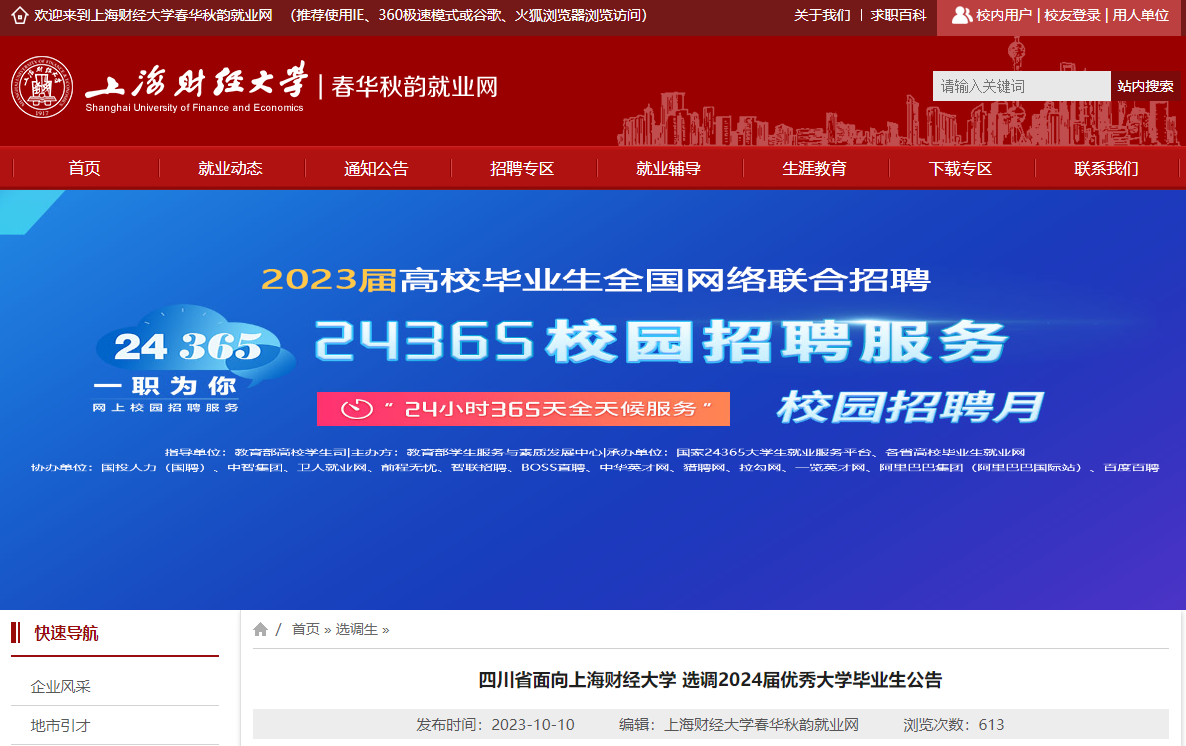
Task: Click the 选调生 breadcrumb link
Action: coord(356,629)
